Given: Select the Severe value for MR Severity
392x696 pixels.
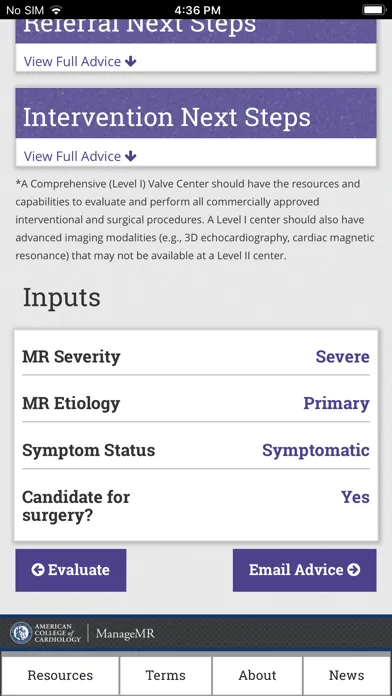Looking at the screenshot, I should pyautogui.click(x=342, y=356).
